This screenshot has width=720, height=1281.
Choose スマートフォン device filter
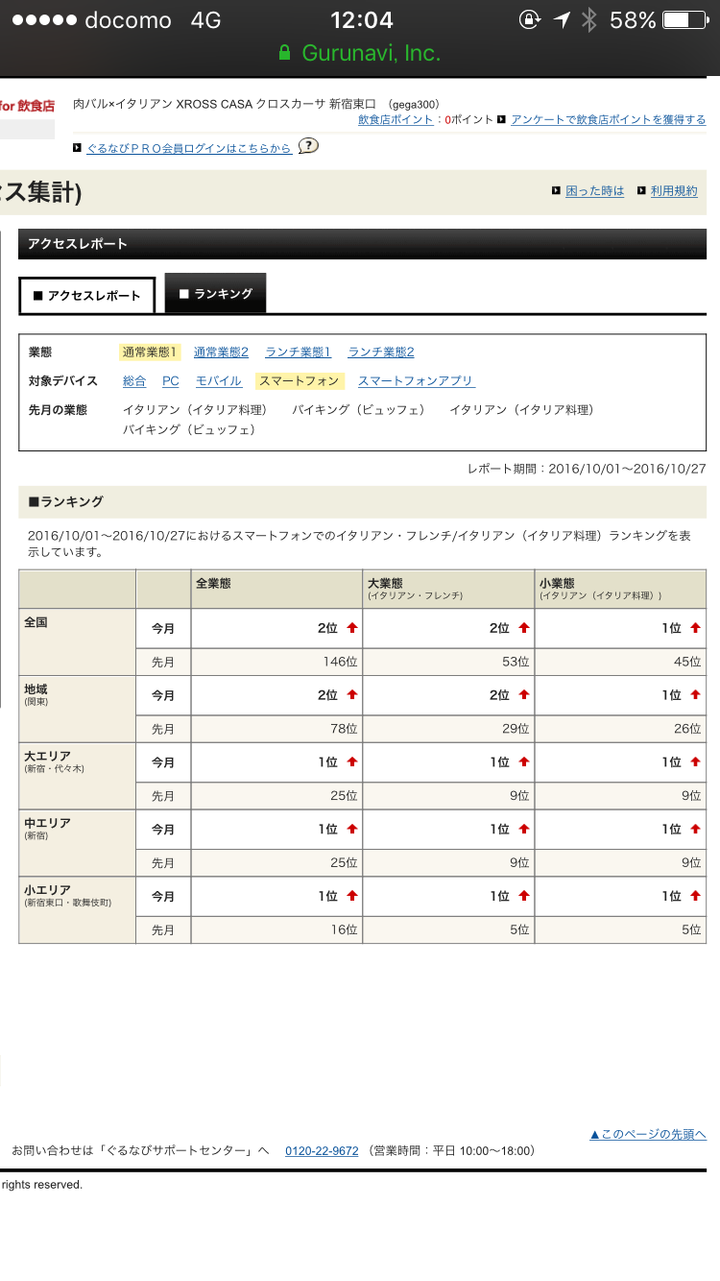coord(300,381)
